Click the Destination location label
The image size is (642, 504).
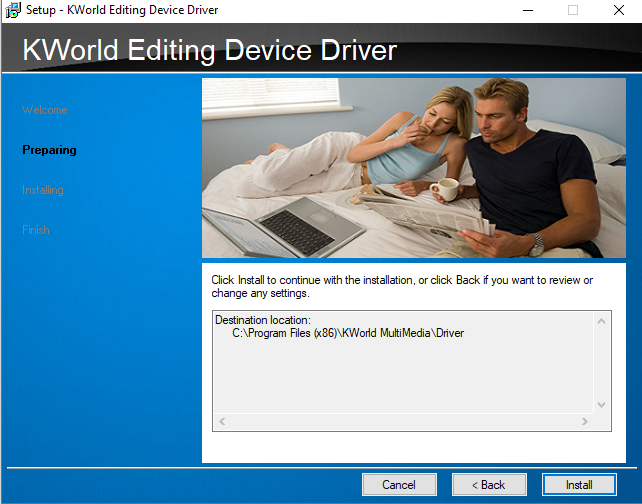point(263,320)
